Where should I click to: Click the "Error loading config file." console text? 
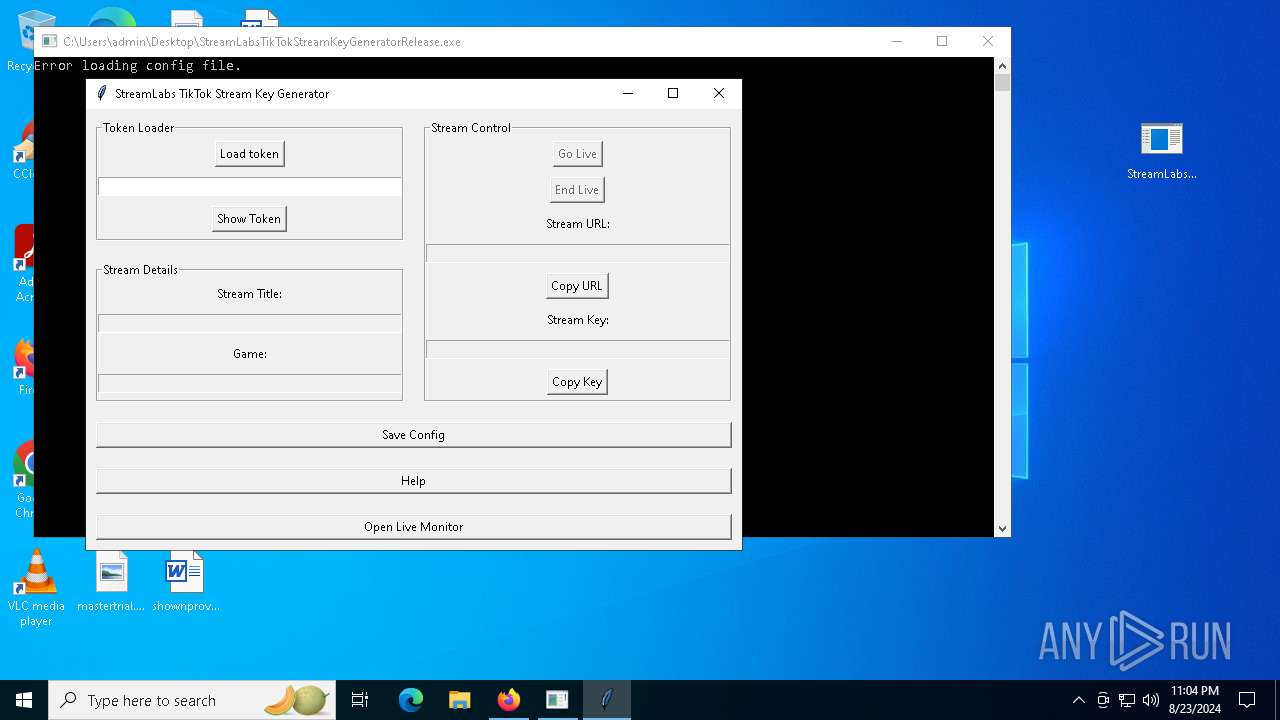coord(138,66)
